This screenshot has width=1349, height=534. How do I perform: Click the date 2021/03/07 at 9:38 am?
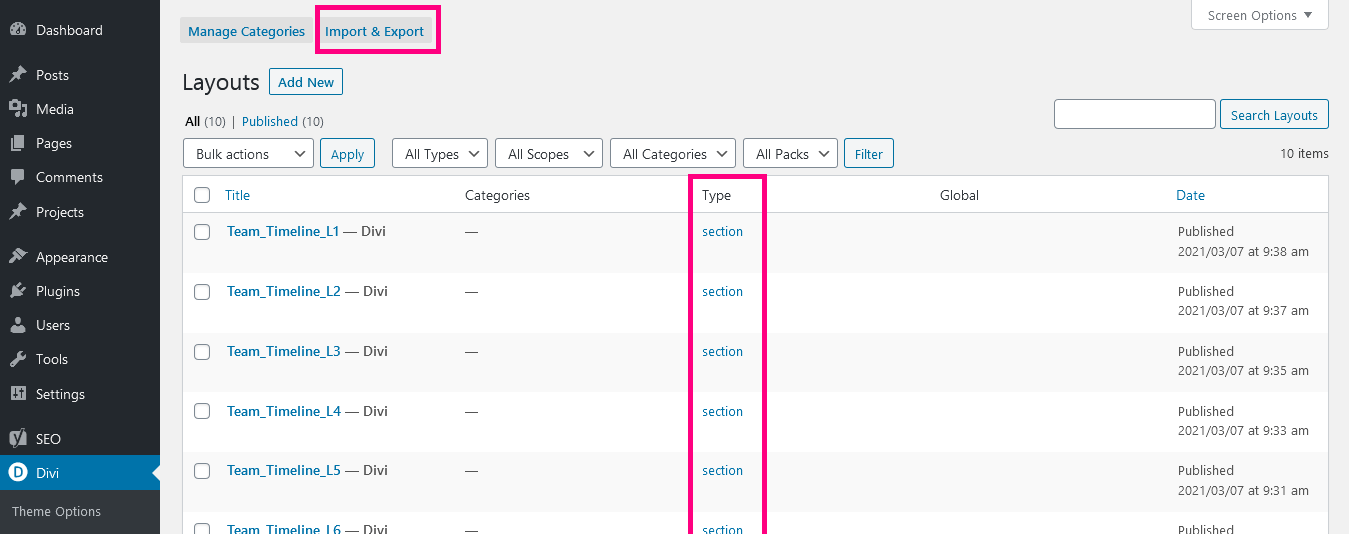[1243, 251]
